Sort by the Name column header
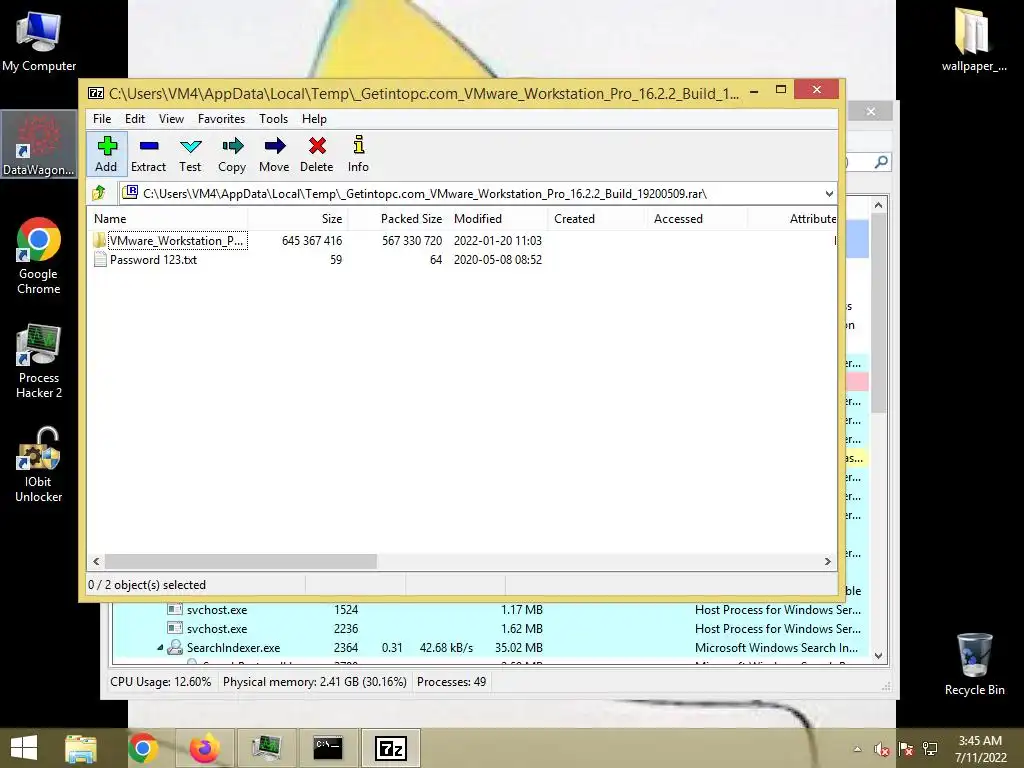 coord(167,219)
